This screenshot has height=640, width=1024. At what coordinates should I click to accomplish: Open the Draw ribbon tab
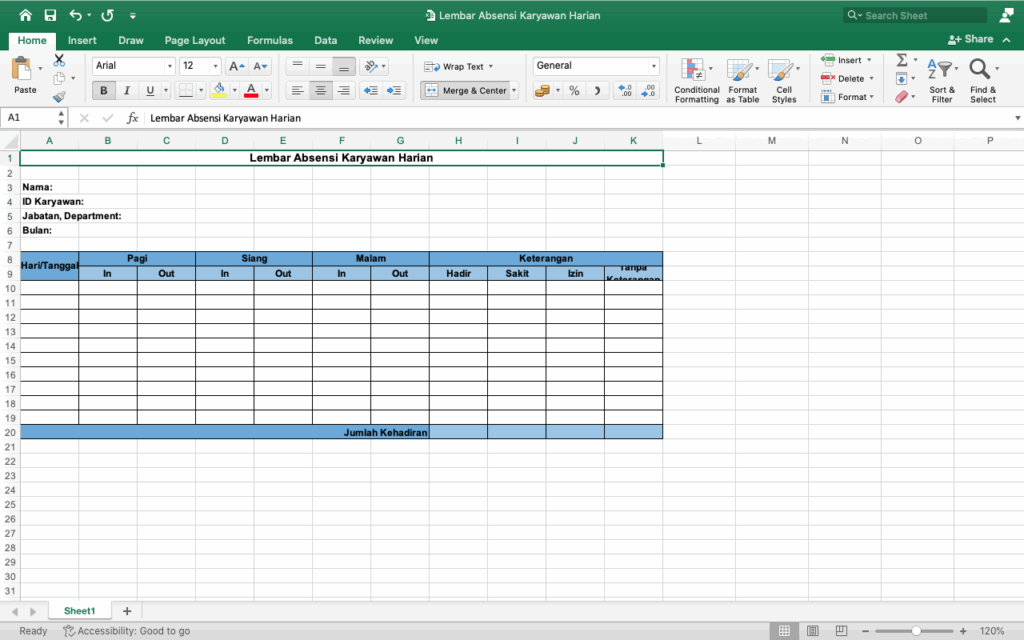pyautogui.click(x=131, y=40)
